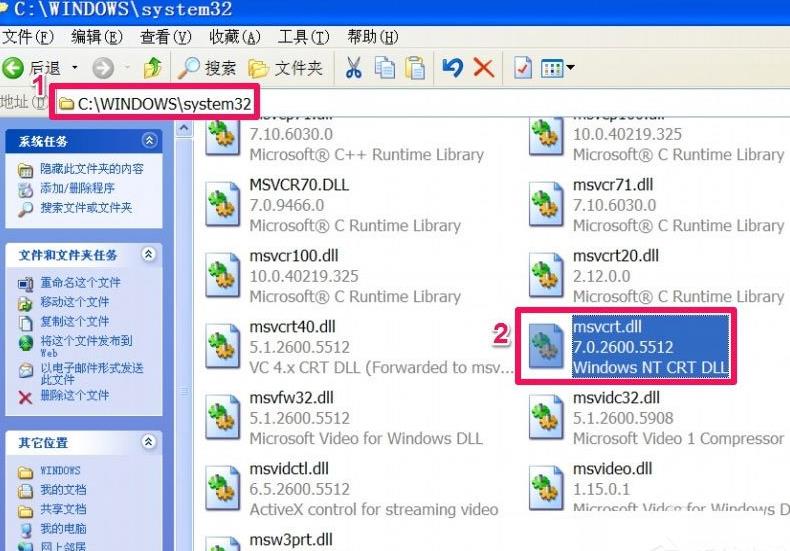
Task: Click the Paste clipboard icon
Action: tap(416, 68)
